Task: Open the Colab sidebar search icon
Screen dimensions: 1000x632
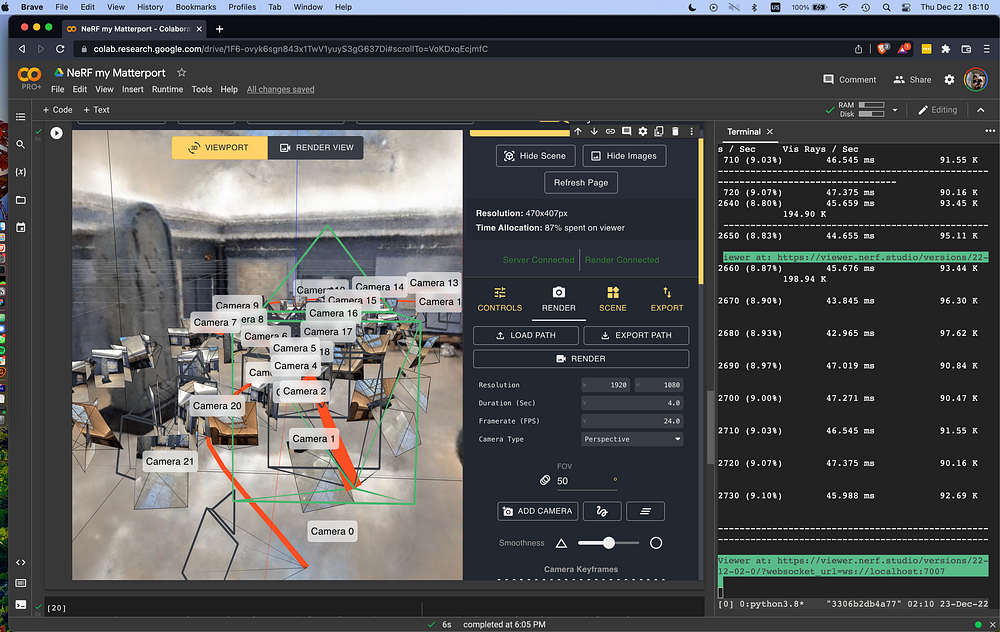Action: click(21, 144)
